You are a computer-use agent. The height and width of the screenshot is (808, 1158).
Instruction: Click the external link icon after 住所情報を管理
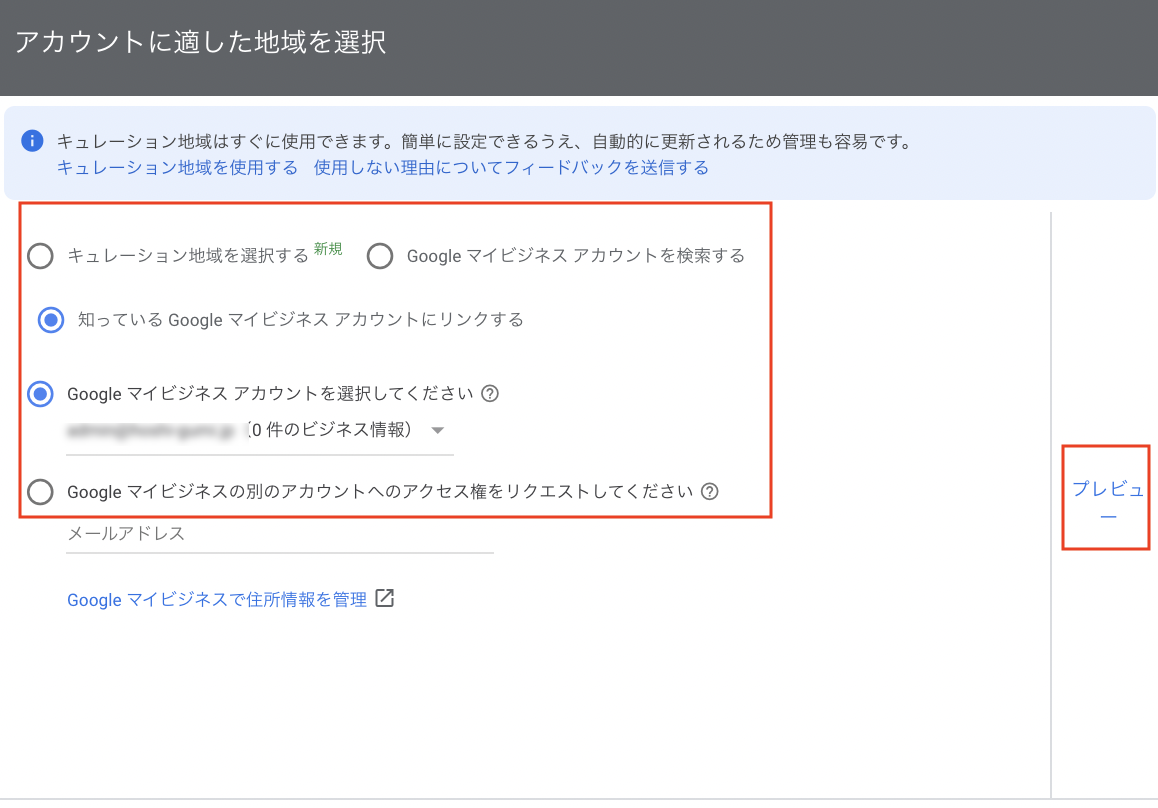click(x=387, y=597)
